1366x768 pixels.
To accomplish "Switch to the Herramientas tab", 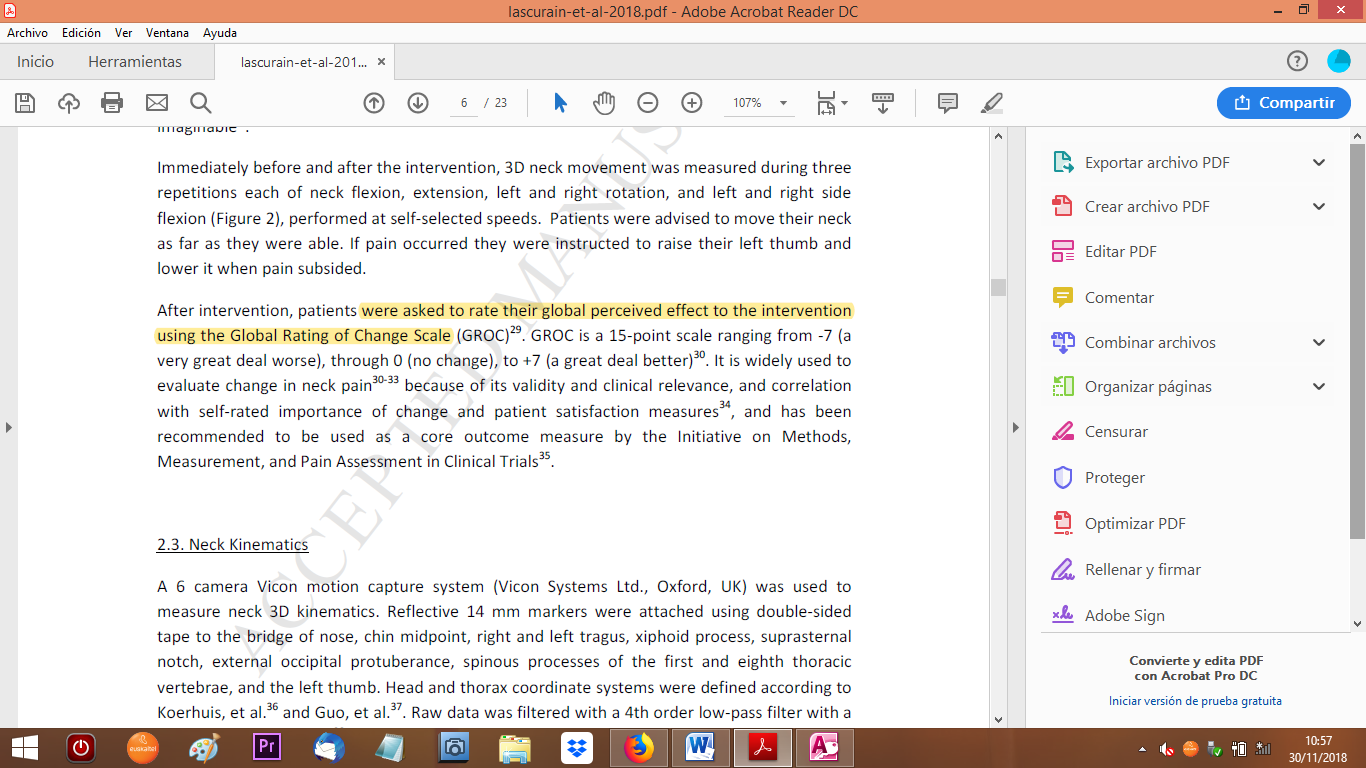I will pyautogui.click(x=135, y=62).
